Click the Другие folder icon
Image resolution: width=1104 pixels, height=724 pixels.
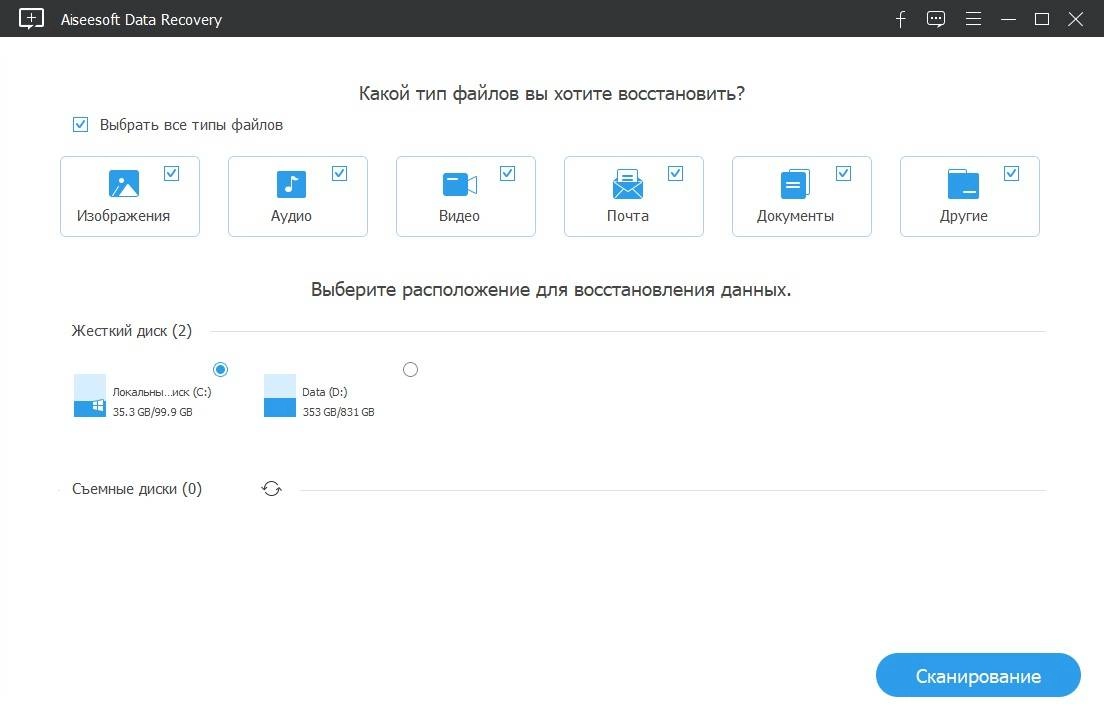(963, 184)
